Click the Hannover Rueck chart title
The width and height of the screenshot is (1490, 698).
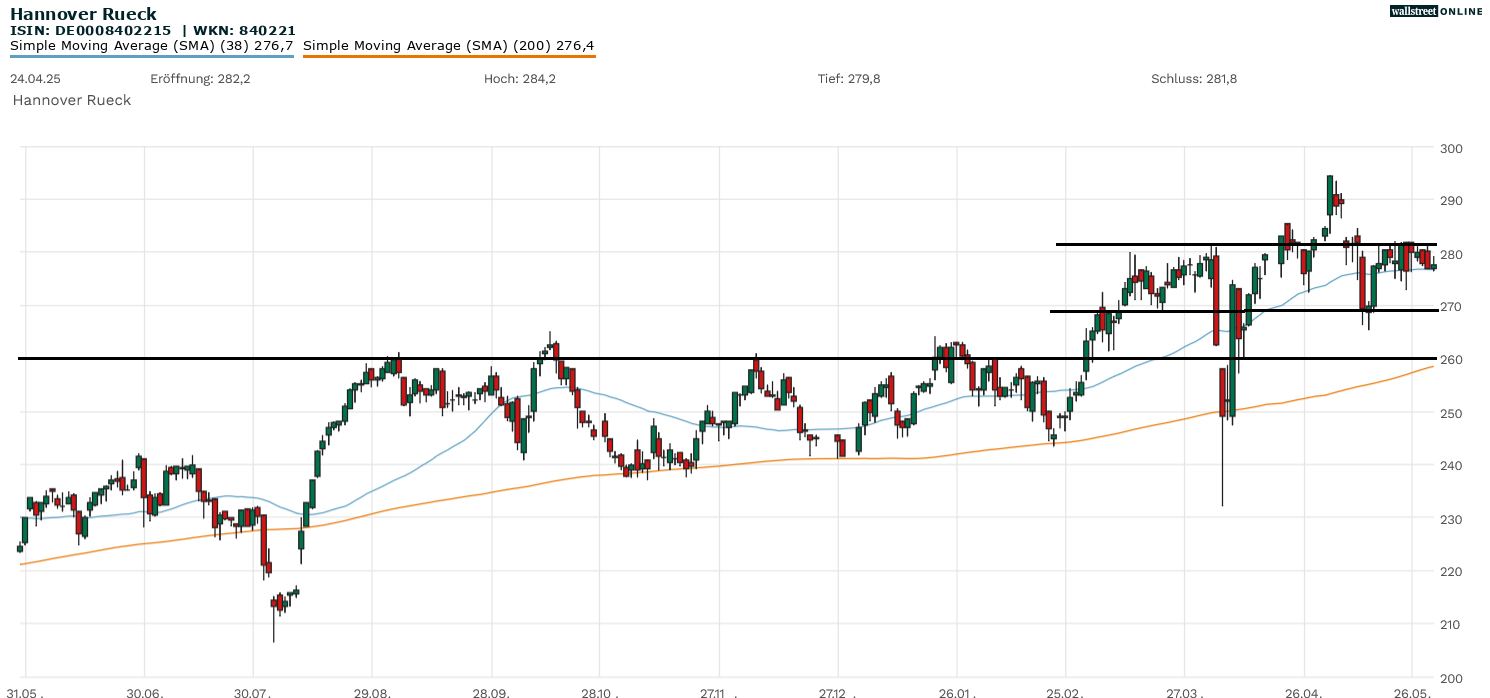click(83, 14)
